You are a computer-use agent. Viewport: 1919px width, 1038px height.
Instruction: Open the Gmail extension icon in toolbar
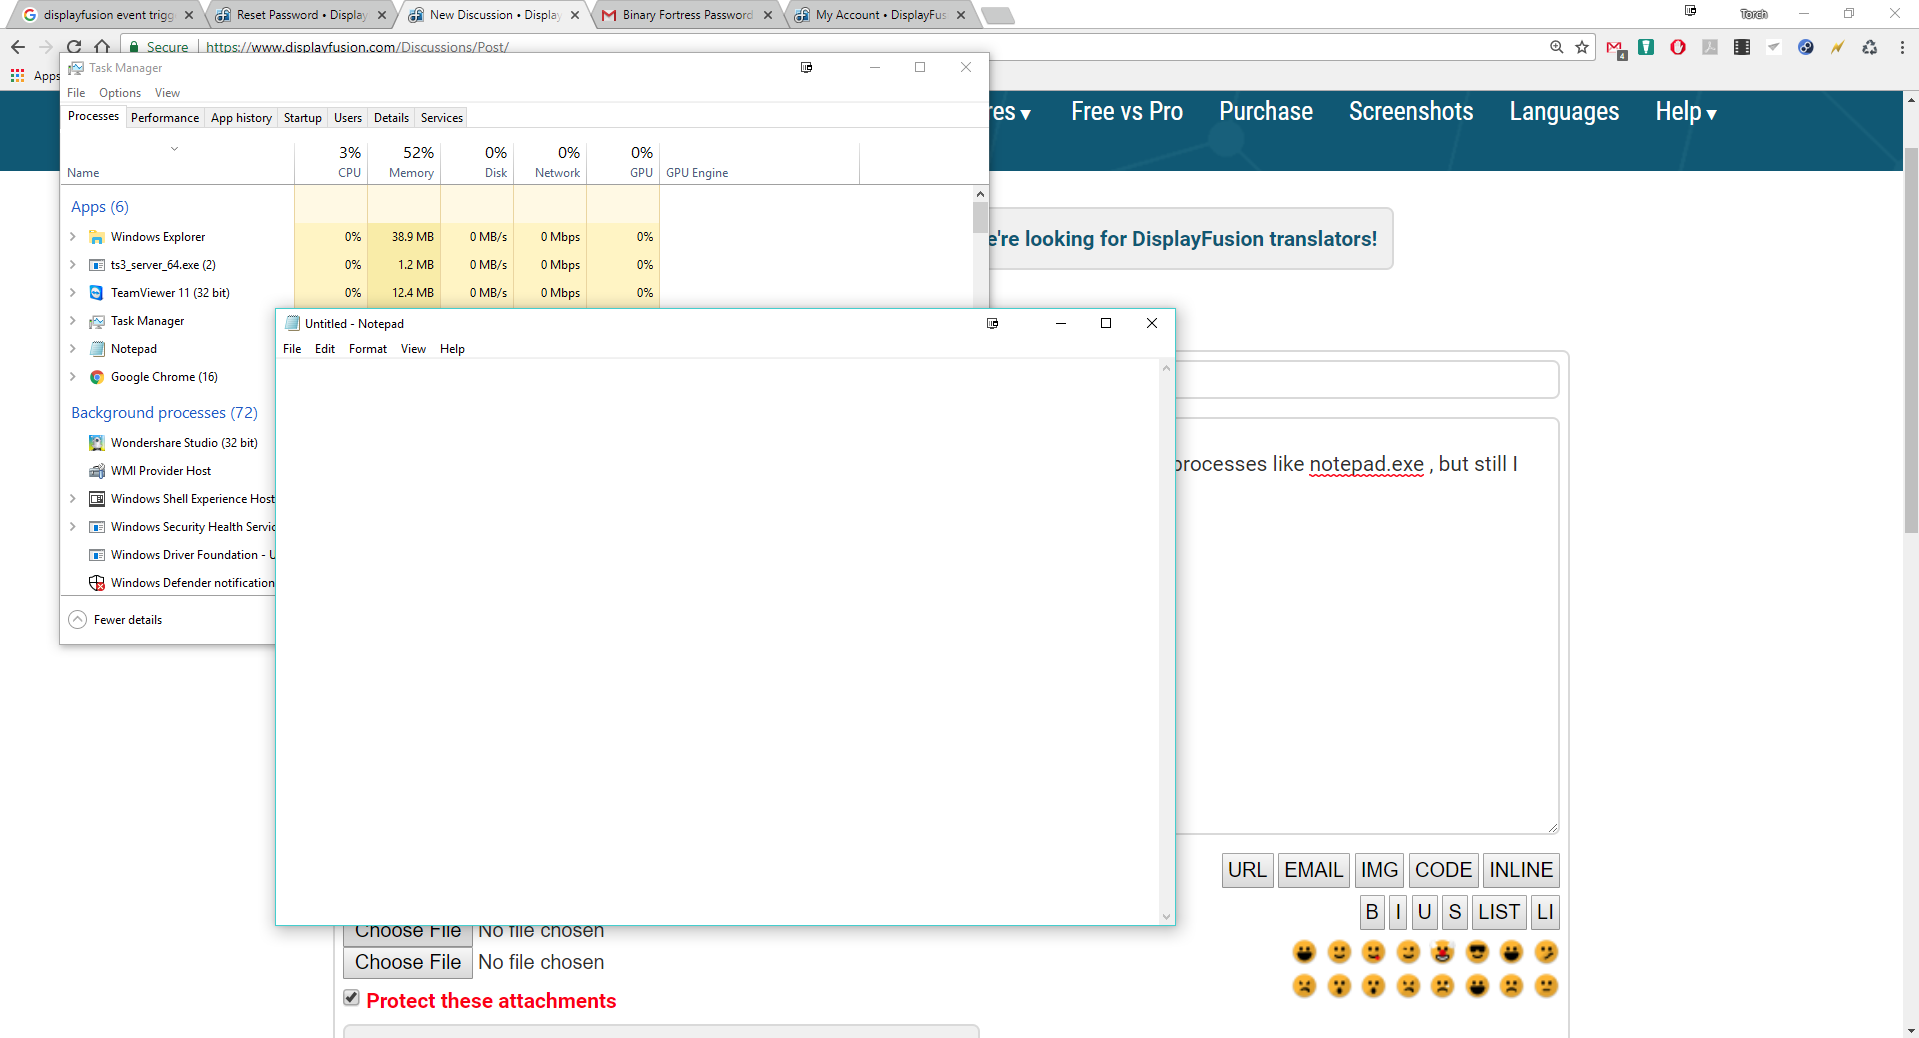1614,47
